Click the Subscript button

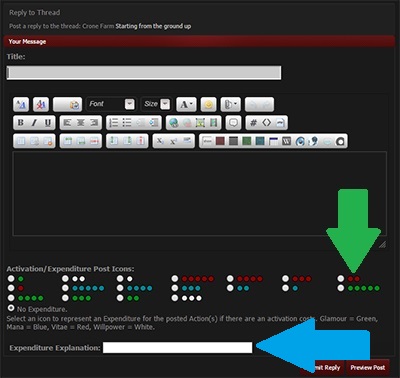pyautogui.click(x=160, y=141)
